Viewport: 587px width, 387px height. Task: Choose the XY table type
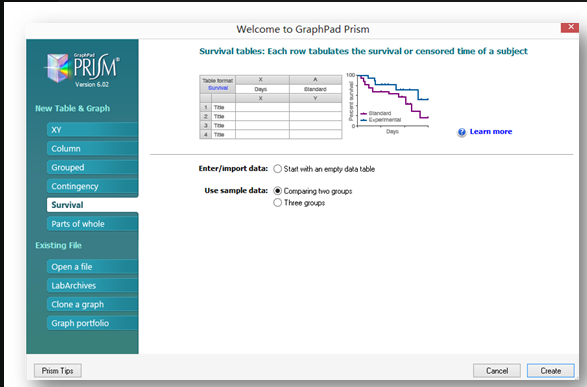pyautogui.click(x=92, y=129)
